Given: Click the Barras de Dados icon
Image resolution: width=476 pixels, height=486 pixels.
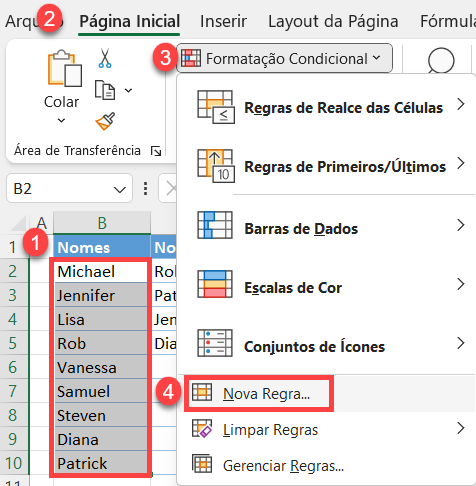Looking at the screenshot, I should (x=215, y=225).
